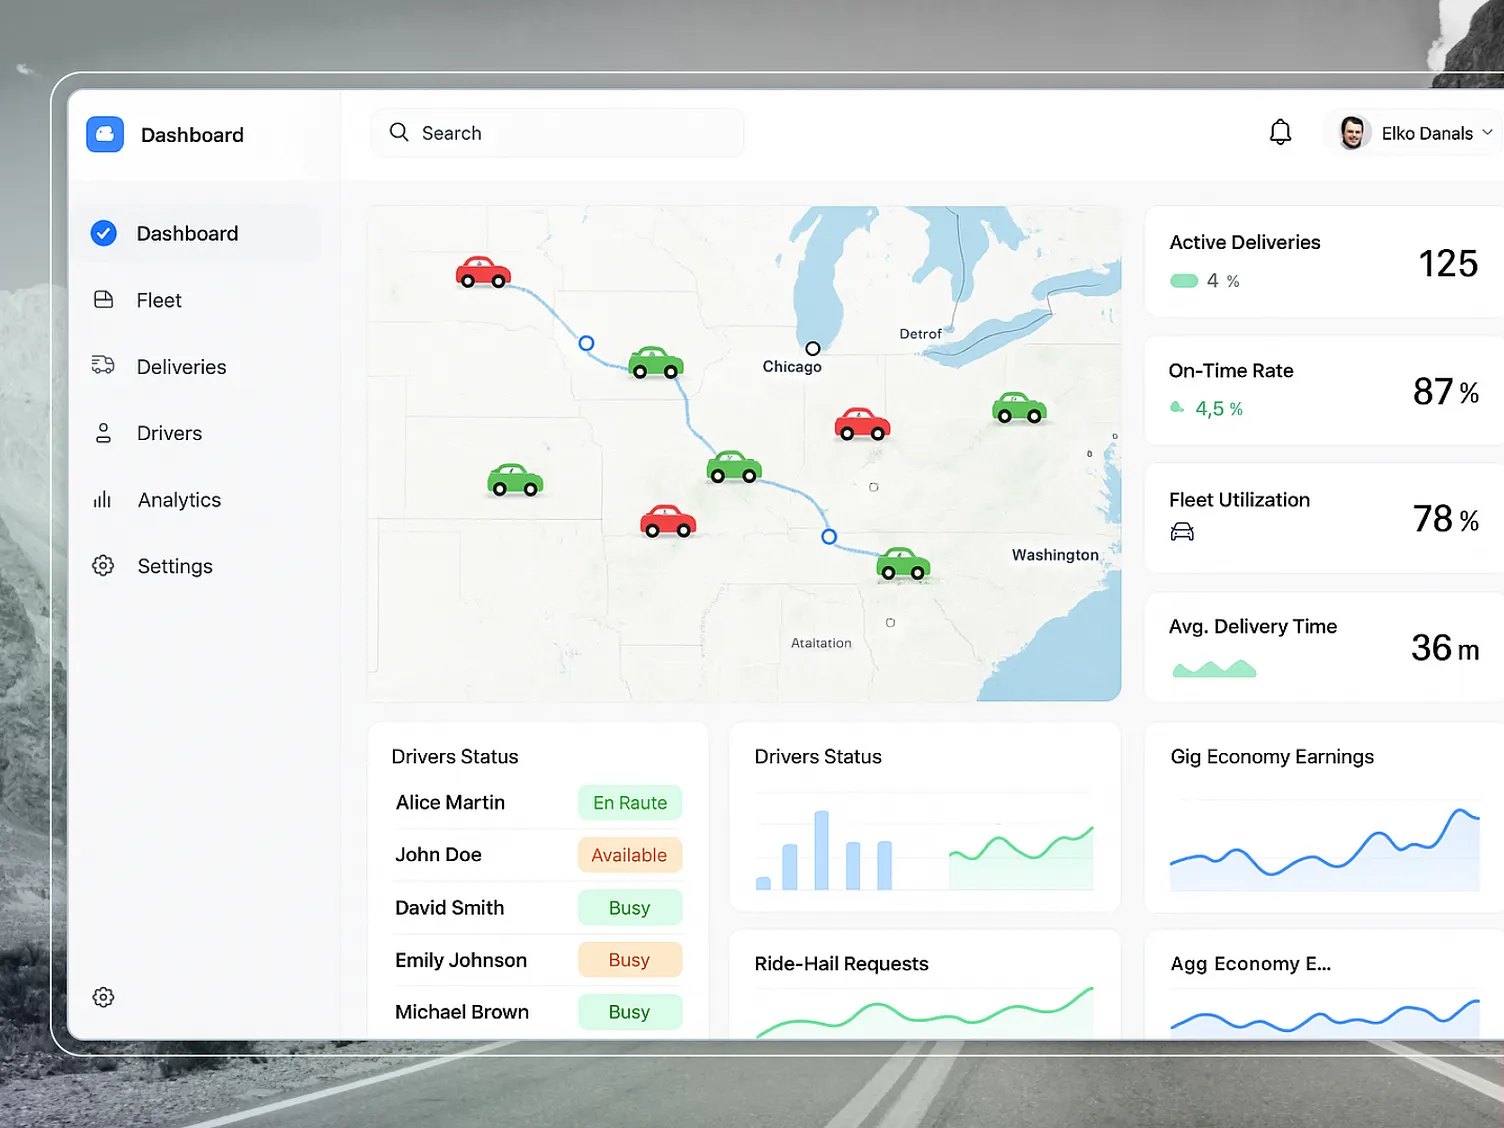Click the Fleet sidebar icon
1504x1128 pixels.
(103, 300)
